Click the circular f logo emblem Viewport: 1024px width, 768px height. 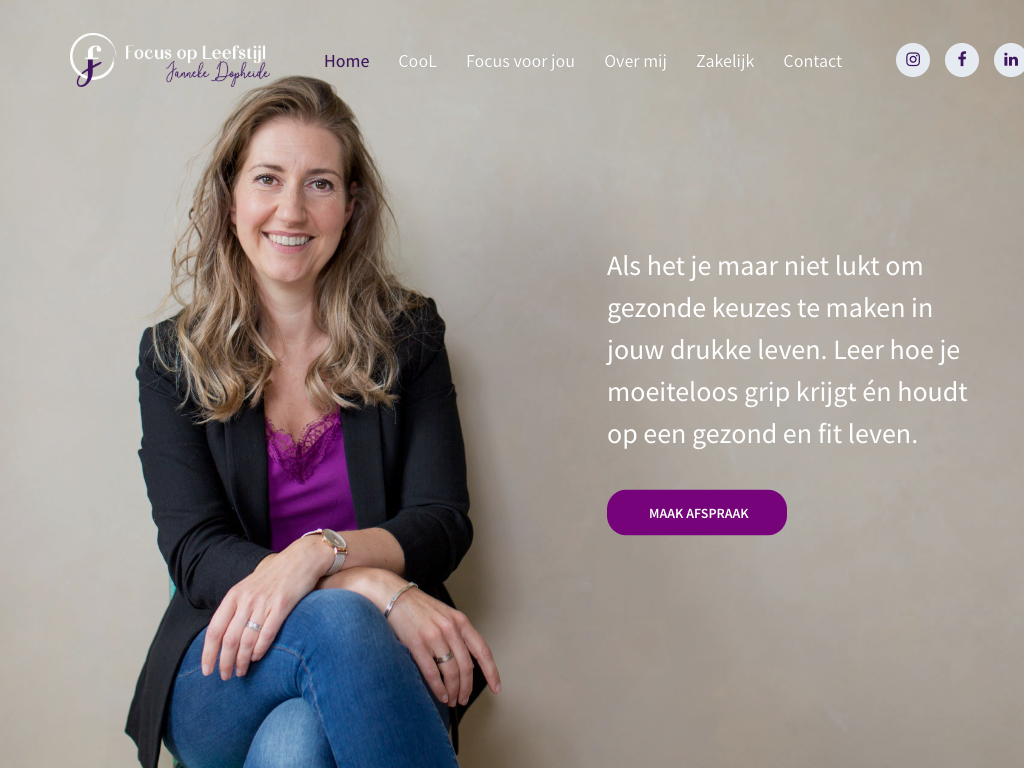click(x=92, y=59)
